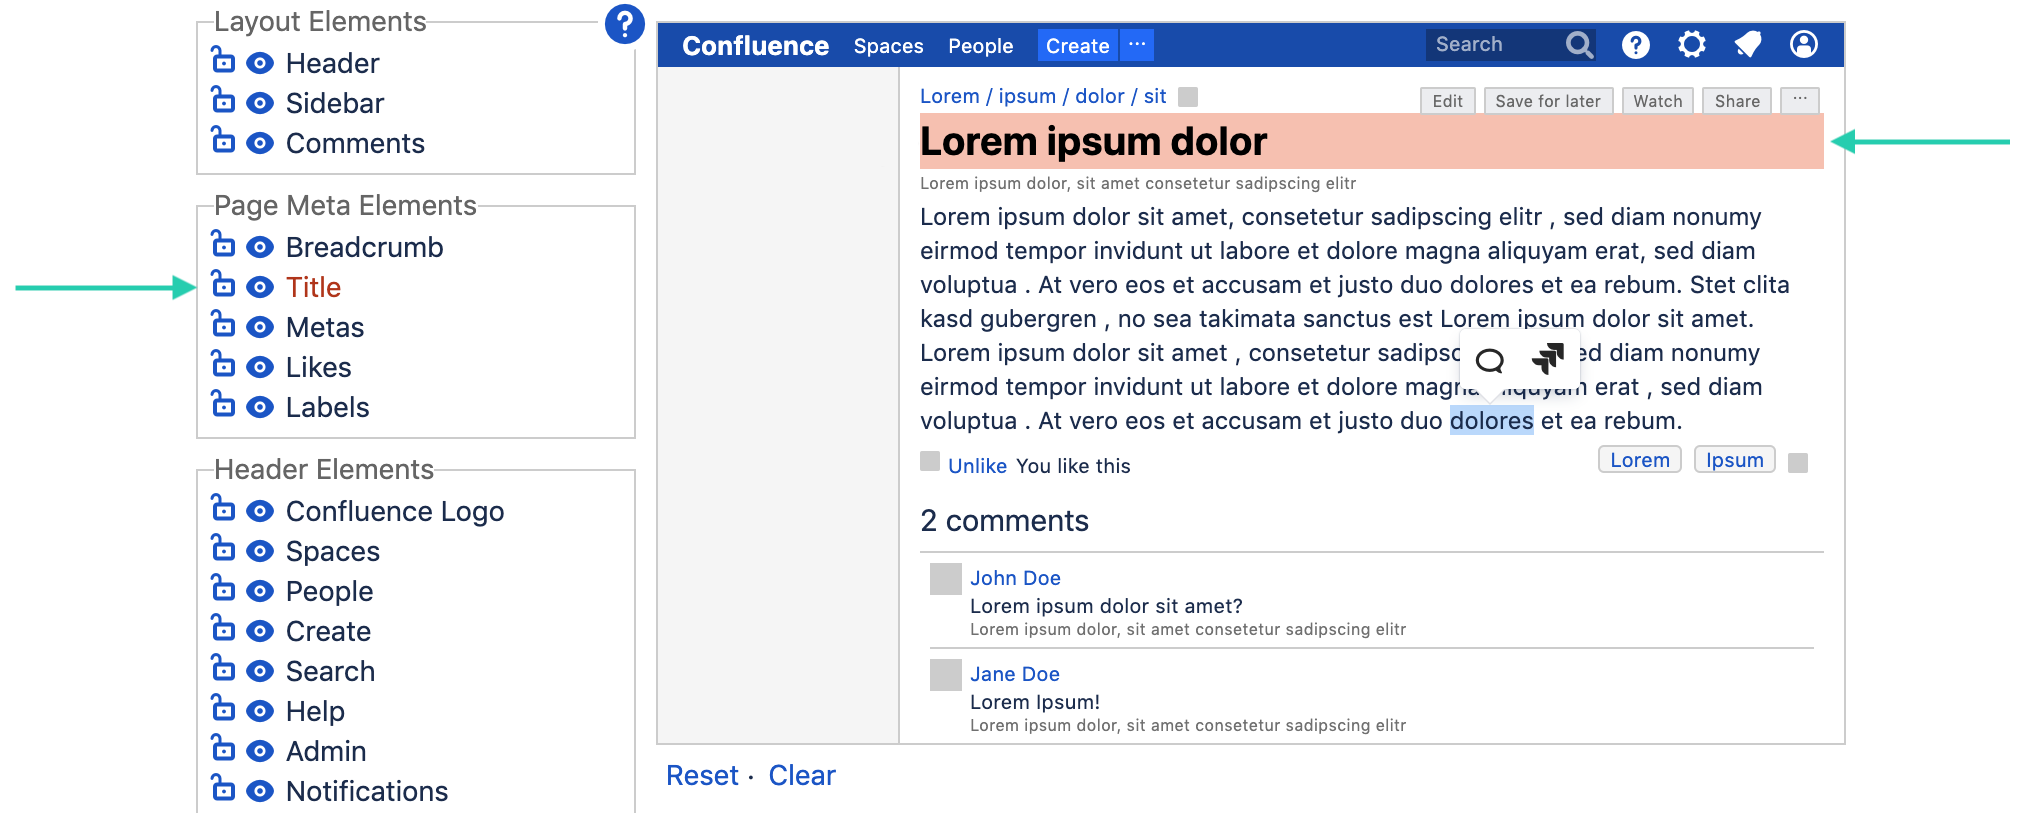Open the page actions ellipsis after Share

pyautogui.click(x=1799, y=100)
